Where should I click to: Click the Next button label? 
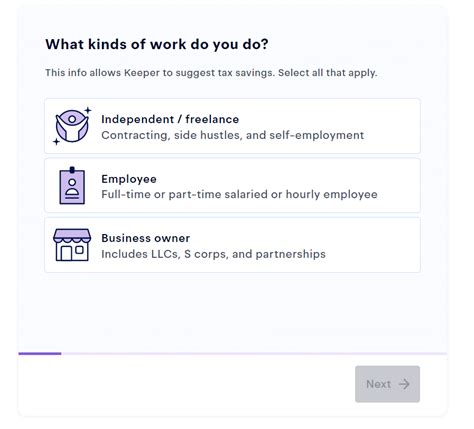[378, 384]
